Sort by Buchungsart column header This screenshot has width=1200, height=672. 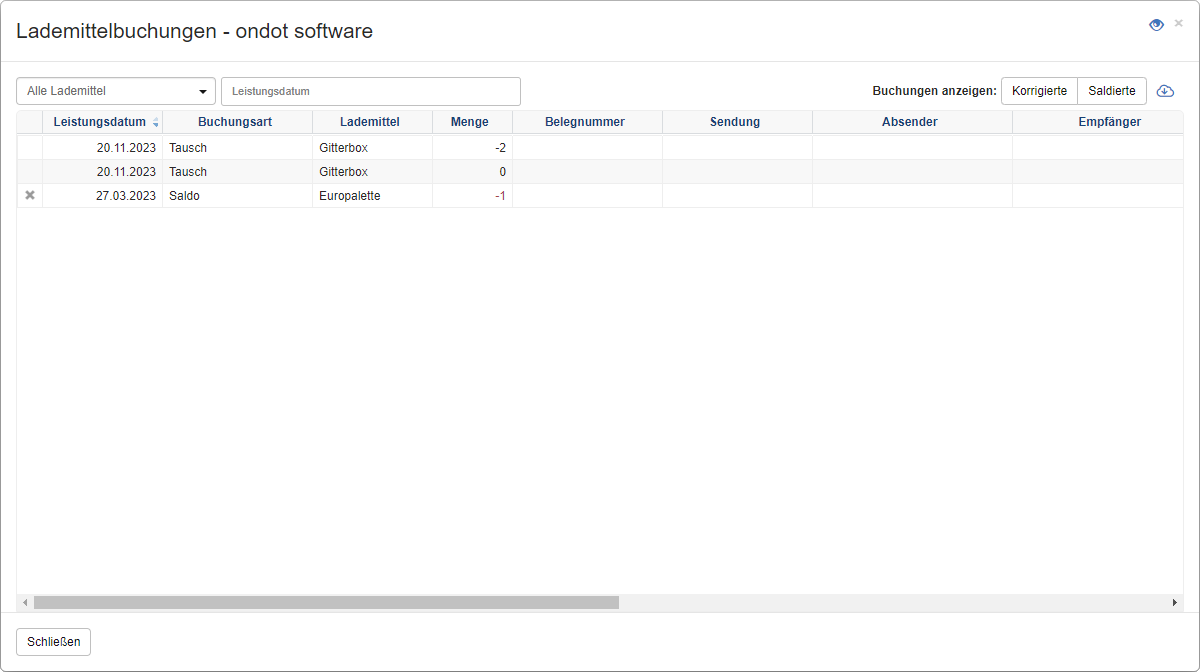235,122
